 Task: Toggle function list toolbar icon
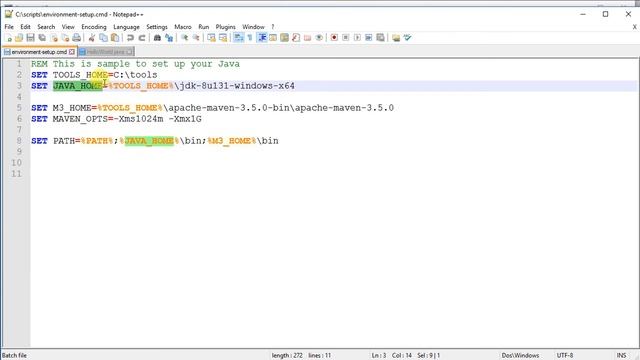coord(296,38)
